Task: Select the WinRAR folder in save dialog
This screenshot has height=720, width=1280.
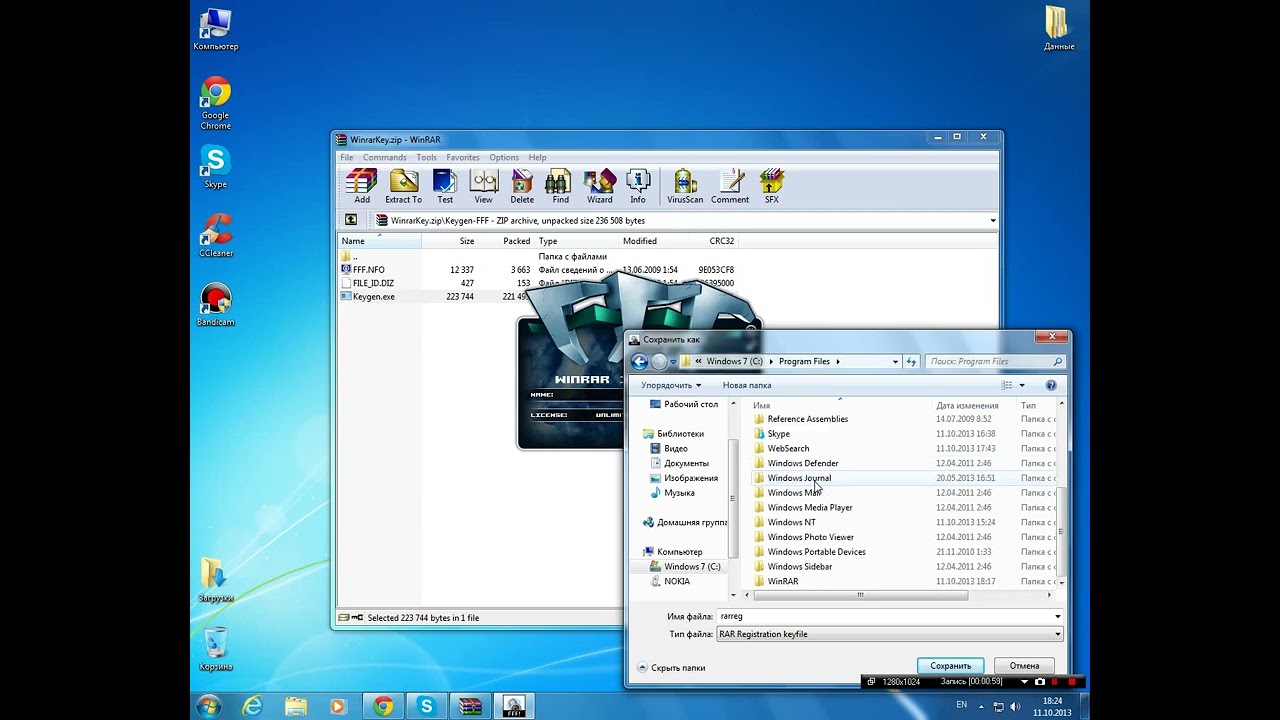Action: [x=782, y=581]
